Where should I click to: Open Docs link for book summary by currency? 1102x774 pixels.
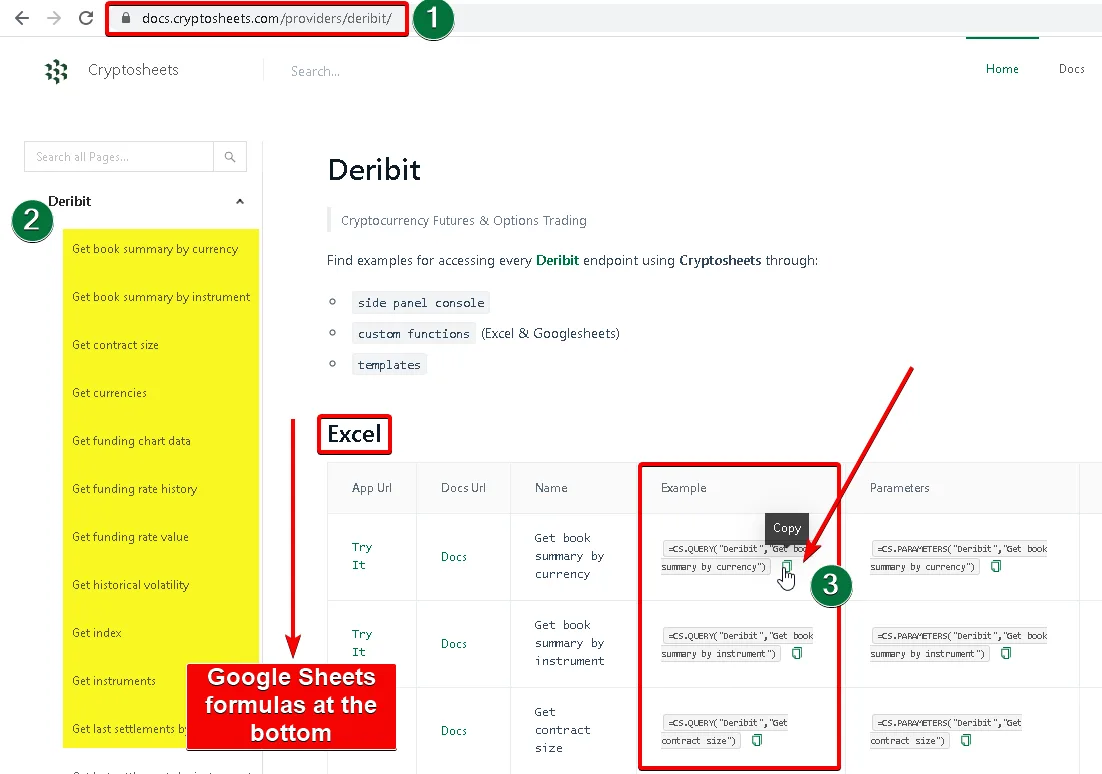pyautogui.click(x=454, y=557)
